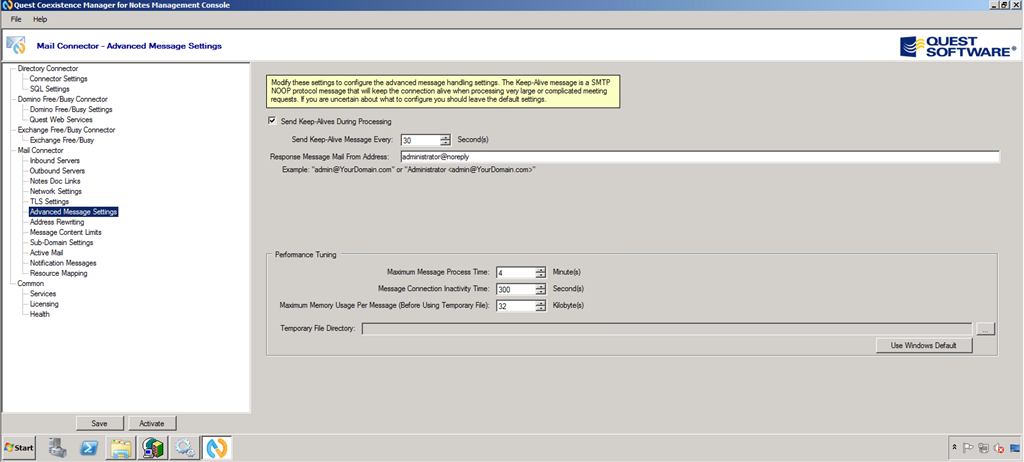Screen dimensions: 1024x462
Task: Show hidden system tray icons
Action: pos(955,448)
